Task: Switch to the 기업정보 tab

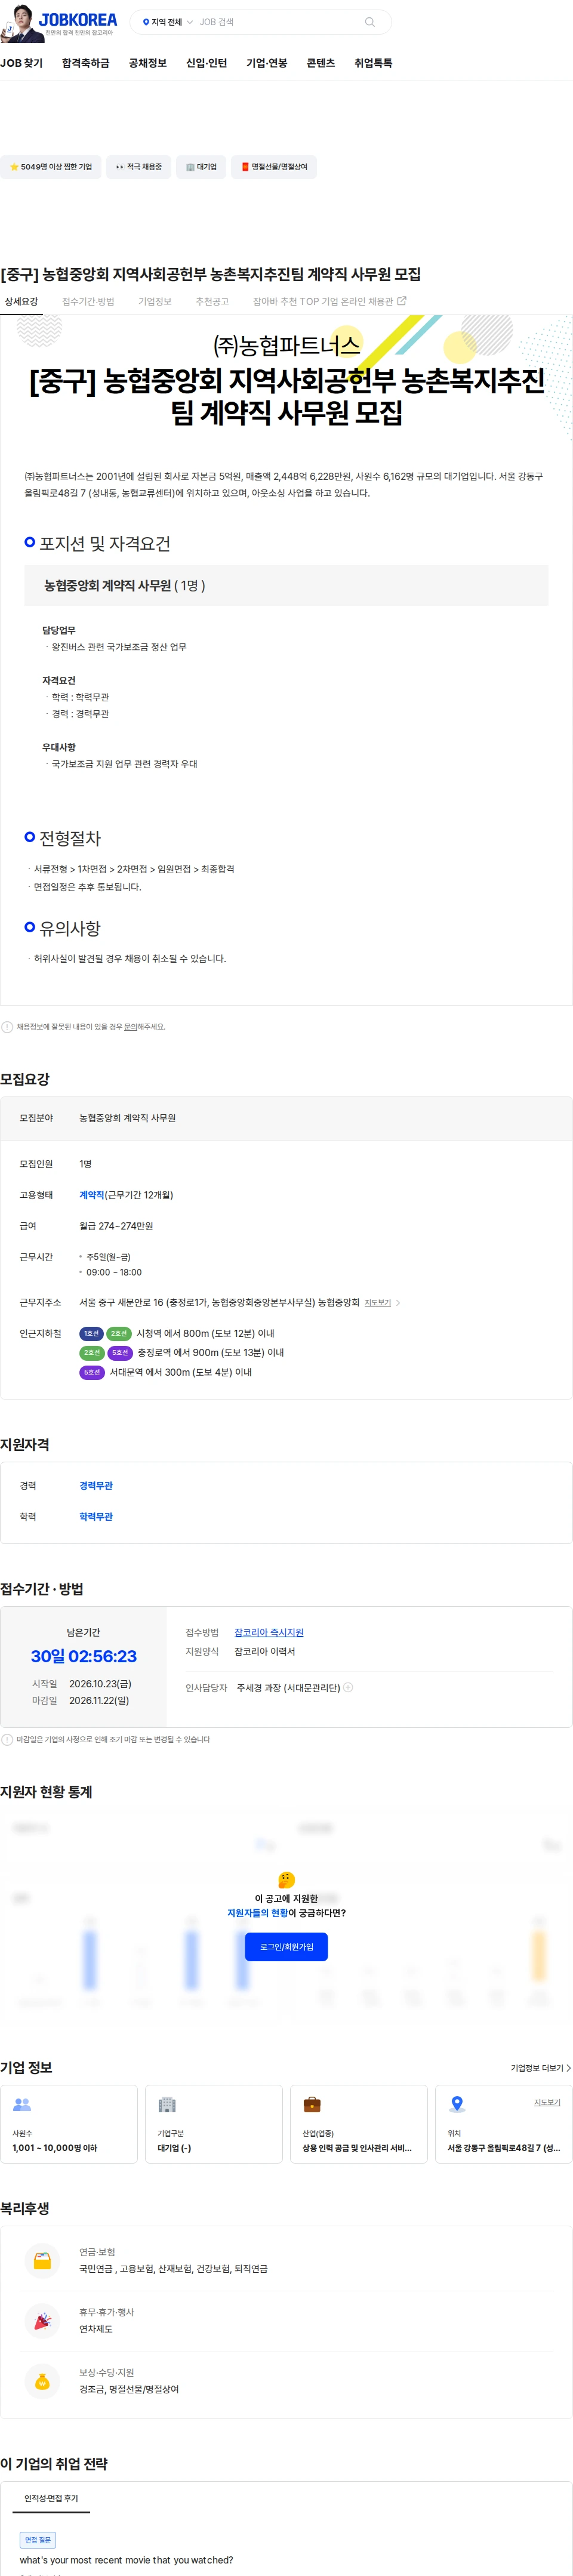Action: (155, 301)
